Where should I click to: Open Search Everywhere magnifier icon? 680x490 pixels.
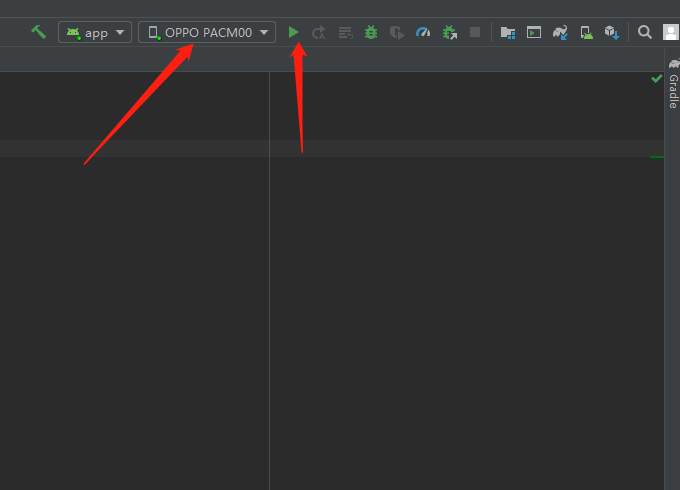coord(644,32)
